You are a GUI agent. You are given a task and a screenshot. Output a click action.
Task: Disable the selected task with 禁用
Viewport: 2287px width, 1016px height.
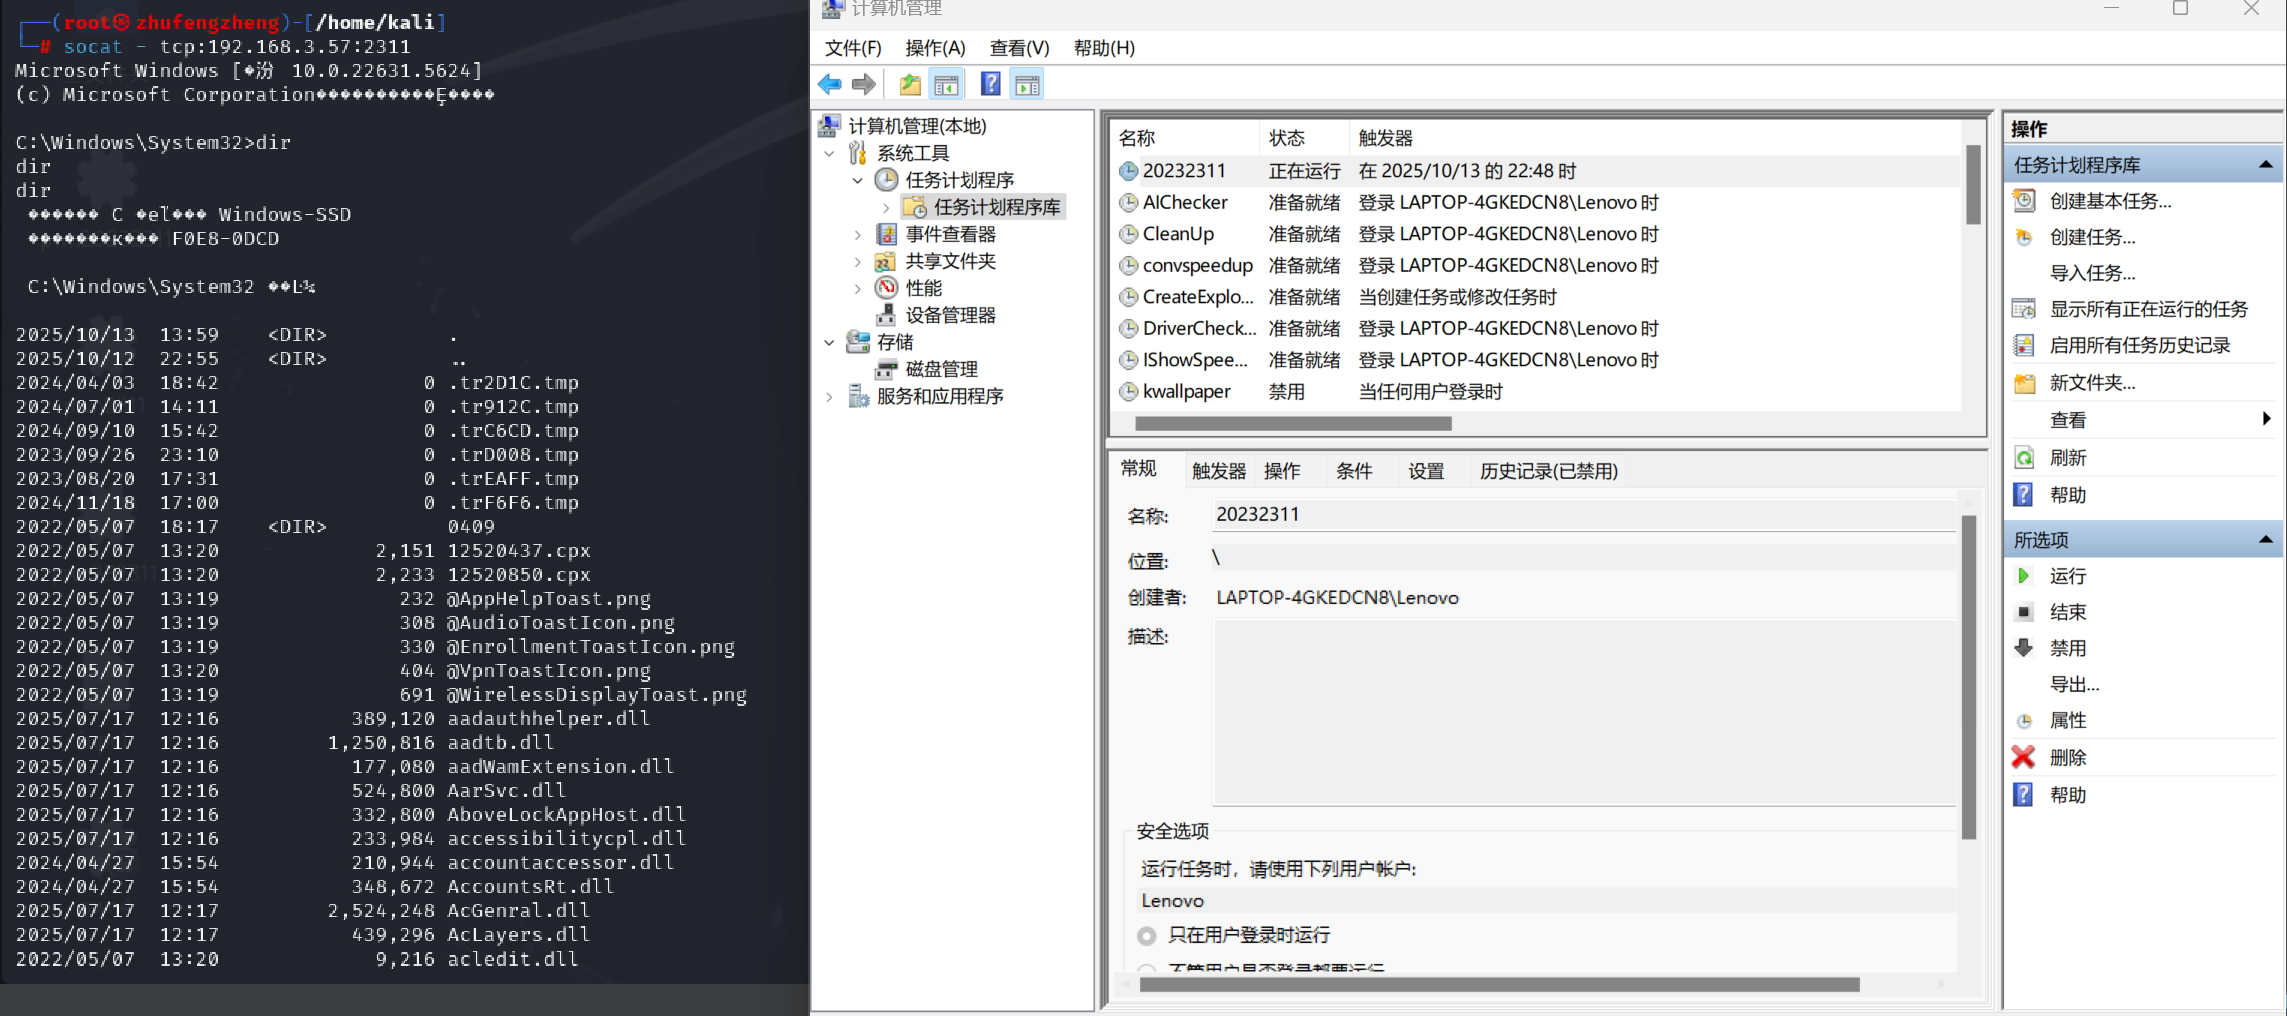2067,648
